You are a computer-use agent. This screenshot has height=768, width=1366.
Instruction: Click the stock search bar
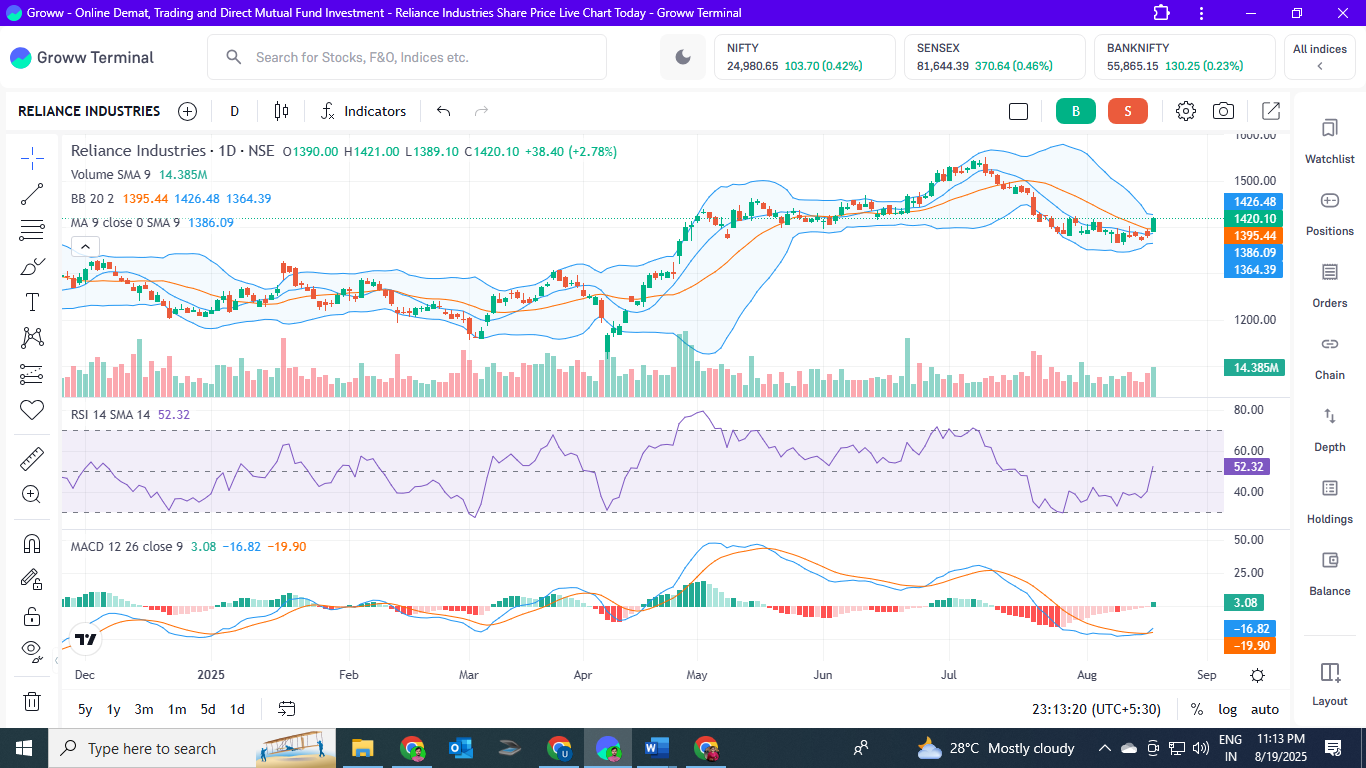click(x=406, y=57)
